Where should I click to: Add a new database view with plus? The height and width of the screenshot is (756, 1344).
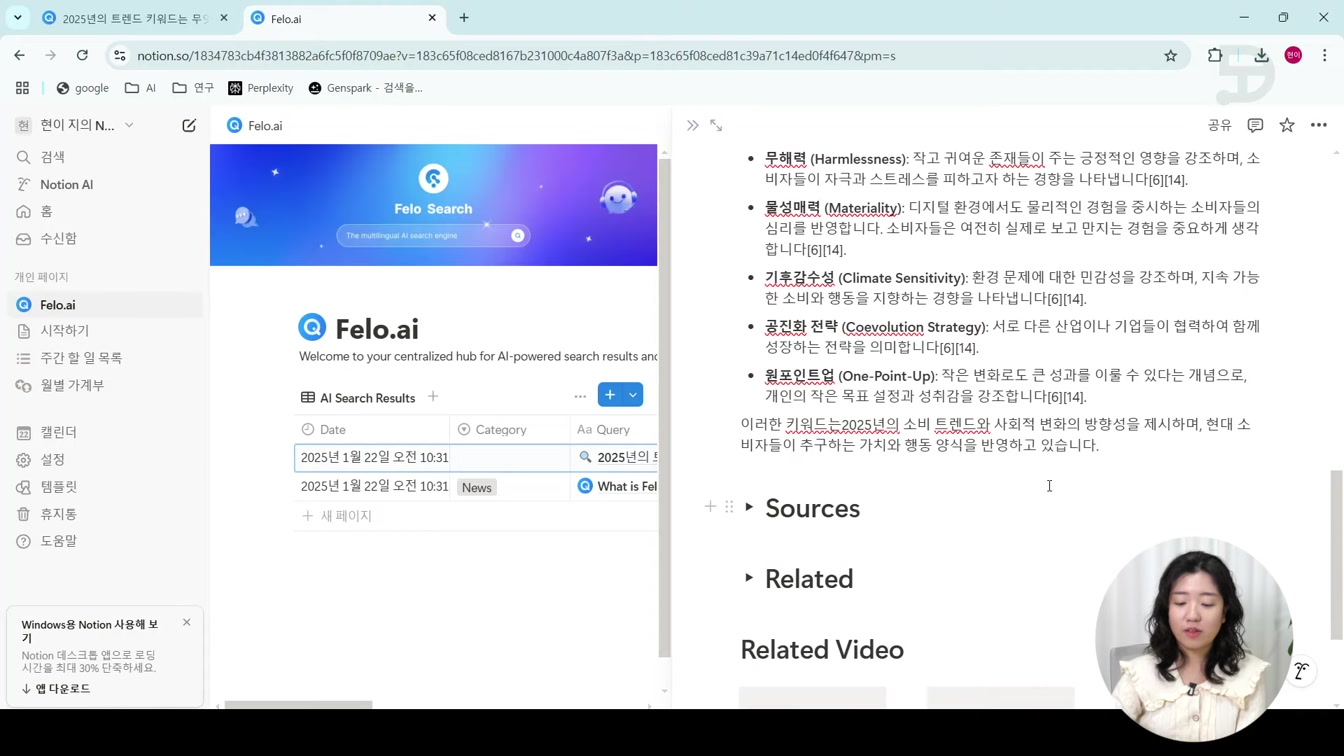click(433, 396)
